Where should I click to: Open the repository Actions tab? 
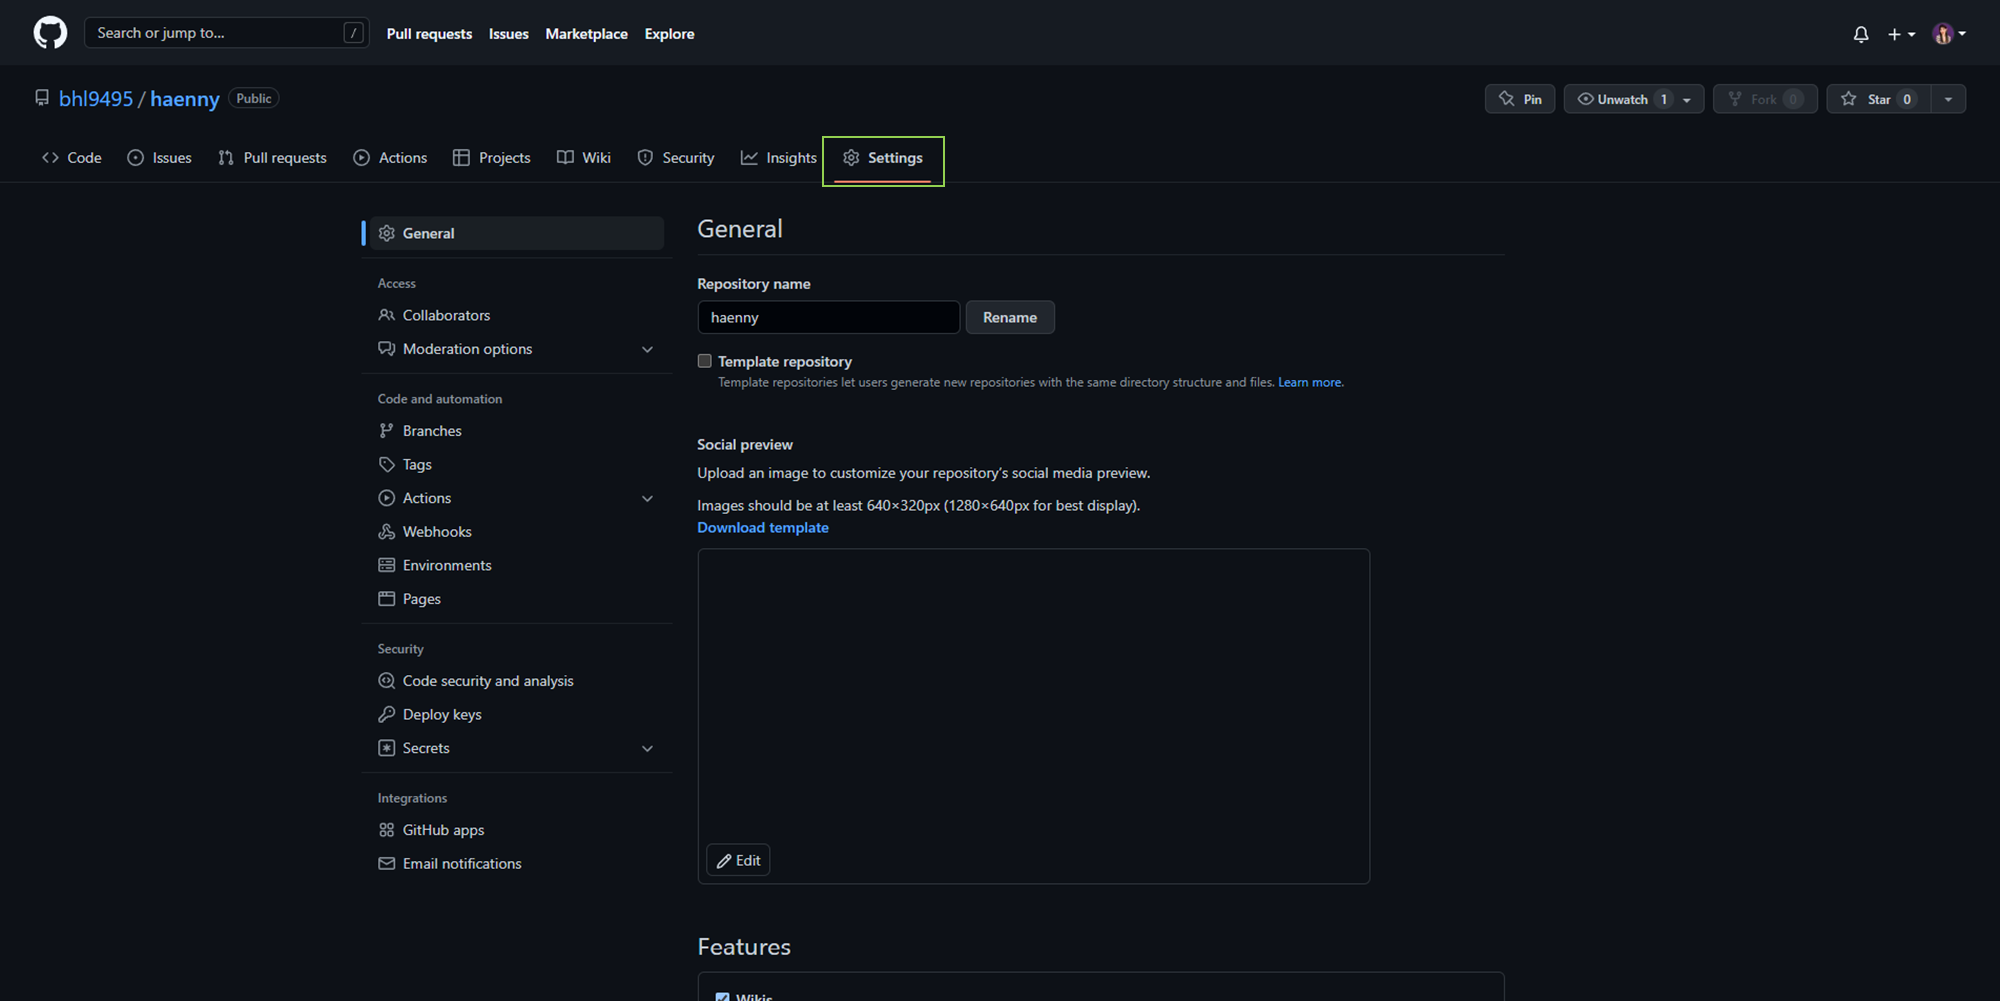point(390,158)
